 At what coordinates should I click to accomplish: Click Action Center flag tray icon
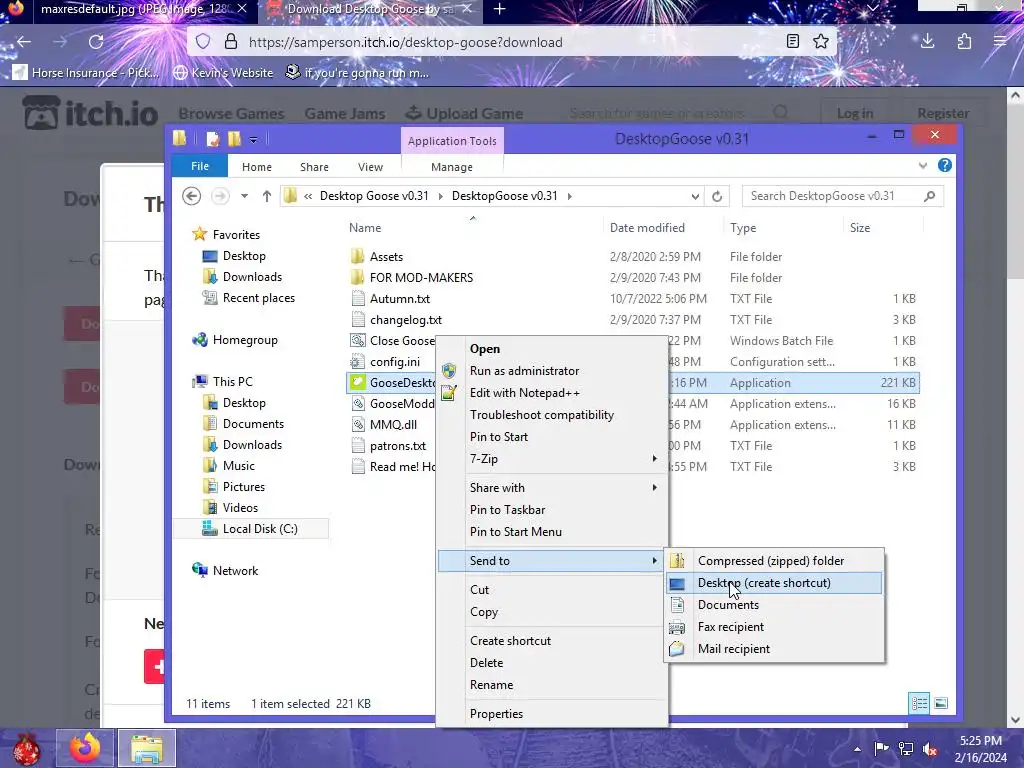(x=881, y=749)
